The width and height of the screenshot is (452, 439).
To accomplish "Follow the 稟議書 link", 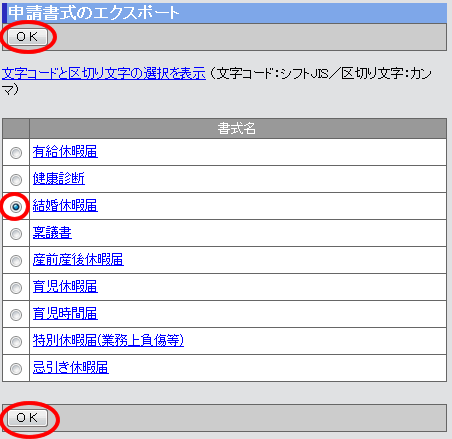I will (52, 233).
